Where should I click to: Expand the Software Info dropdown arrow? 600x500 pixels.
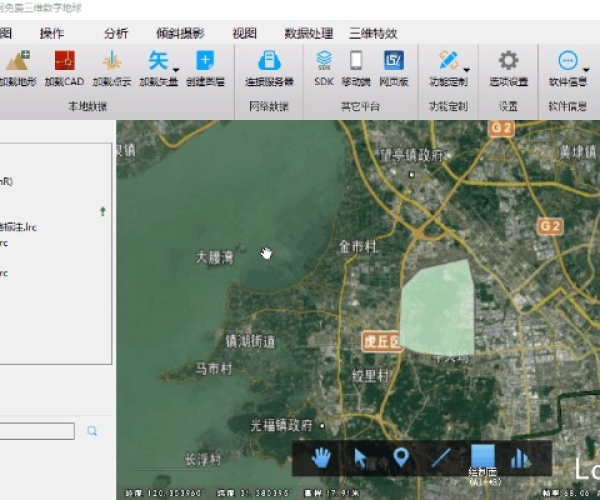click(586, 70)
